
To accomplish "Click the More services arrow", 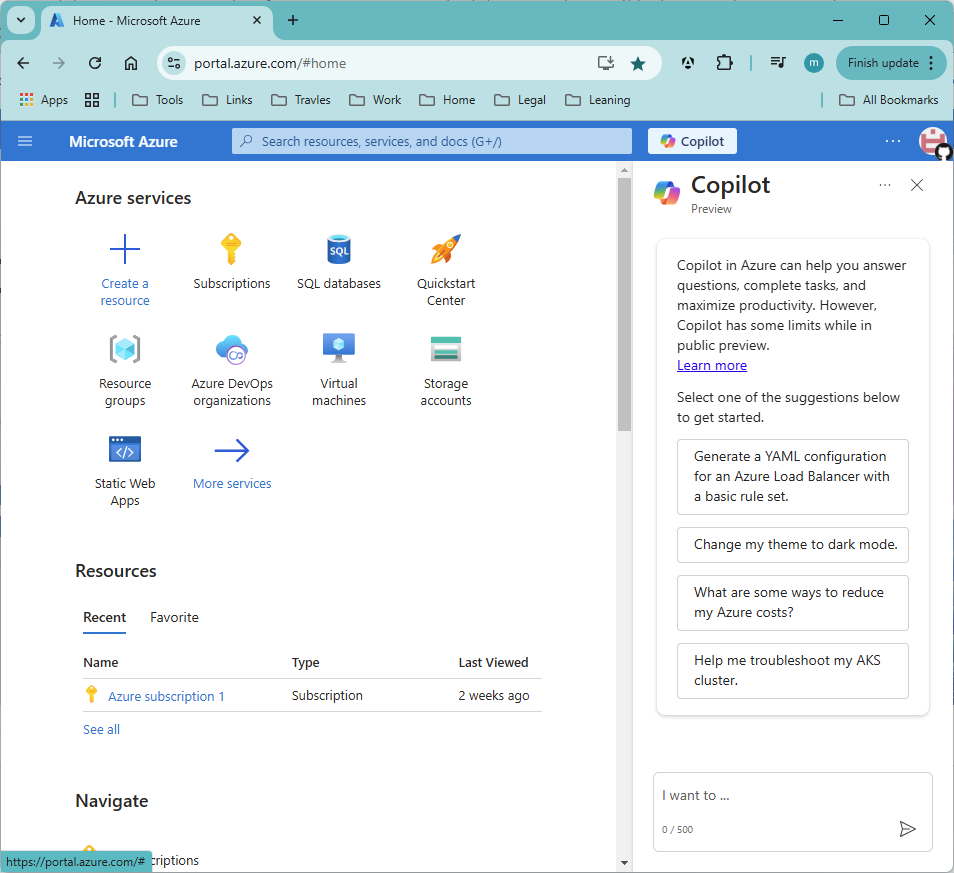I will tap(232, 450).
